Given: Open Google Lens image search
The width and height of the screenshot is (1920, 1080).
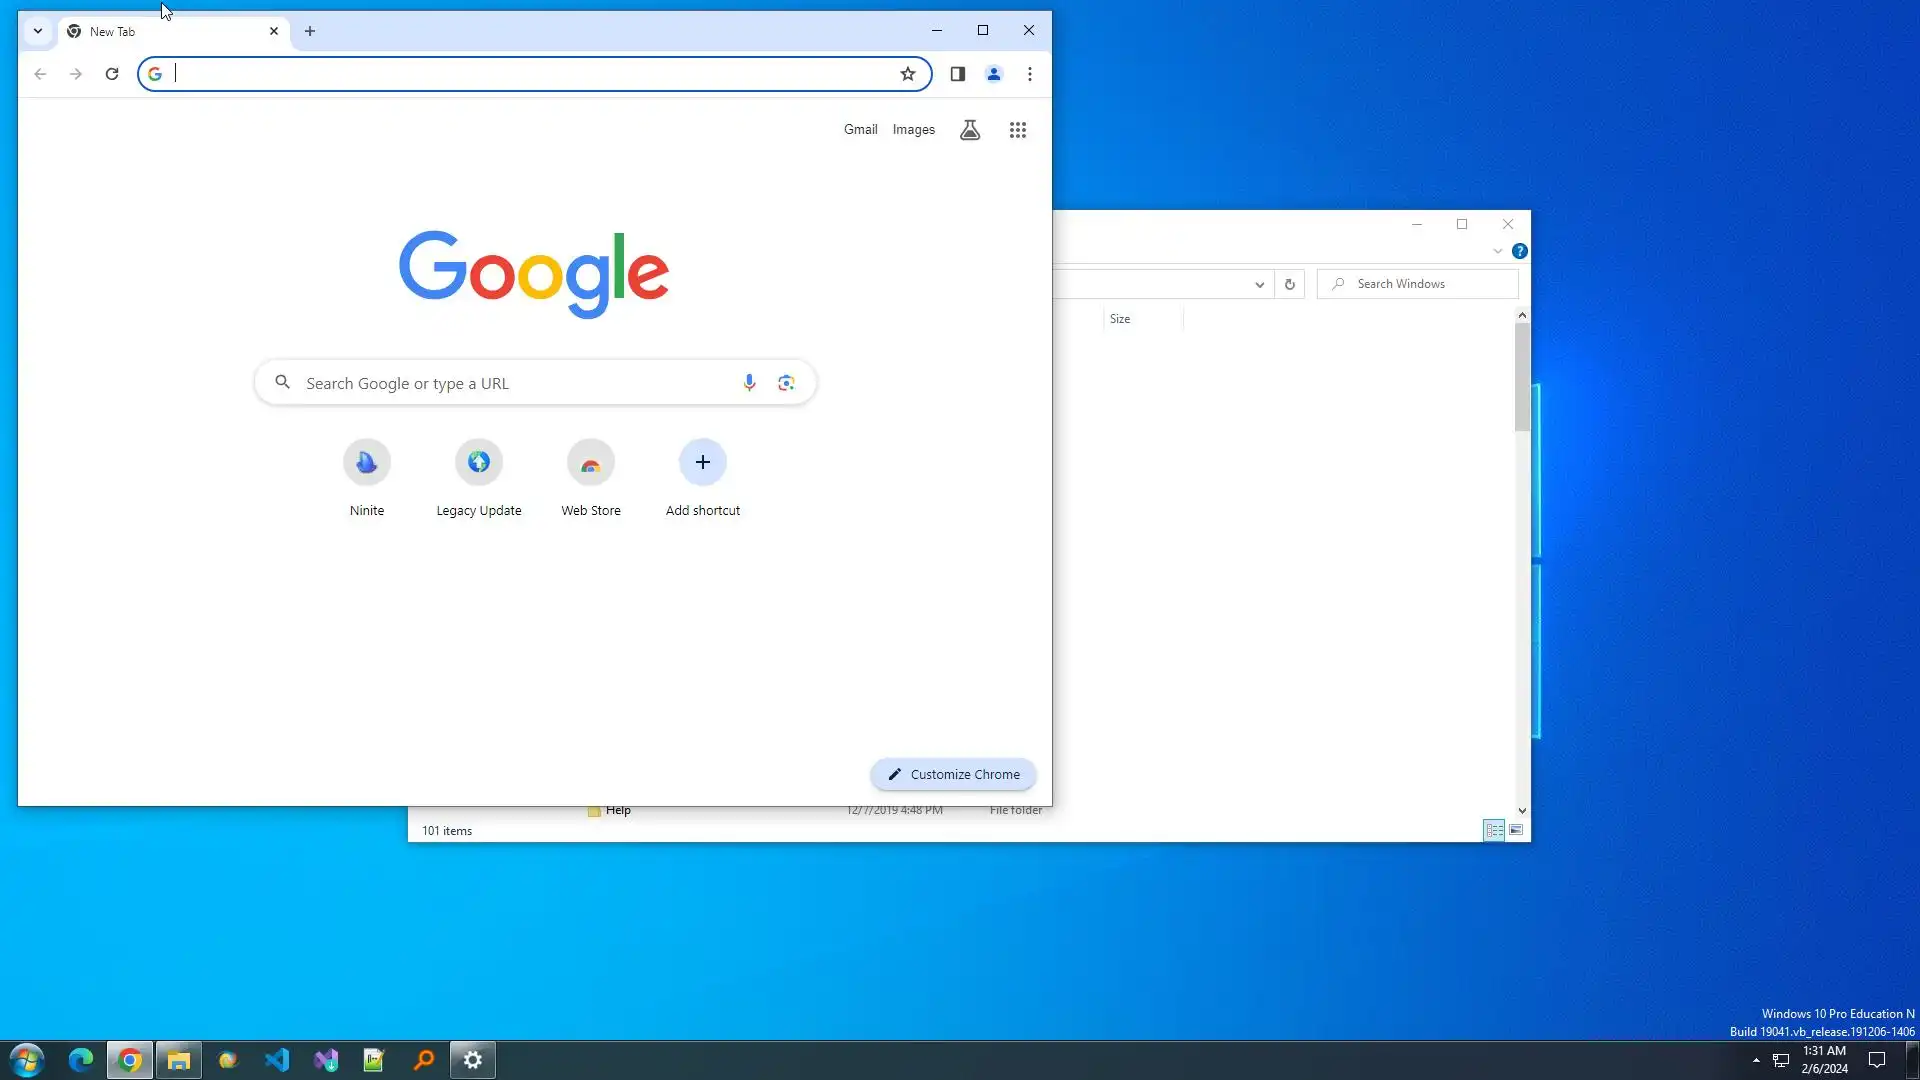Looking at the screenshot, I should [786, 383].
